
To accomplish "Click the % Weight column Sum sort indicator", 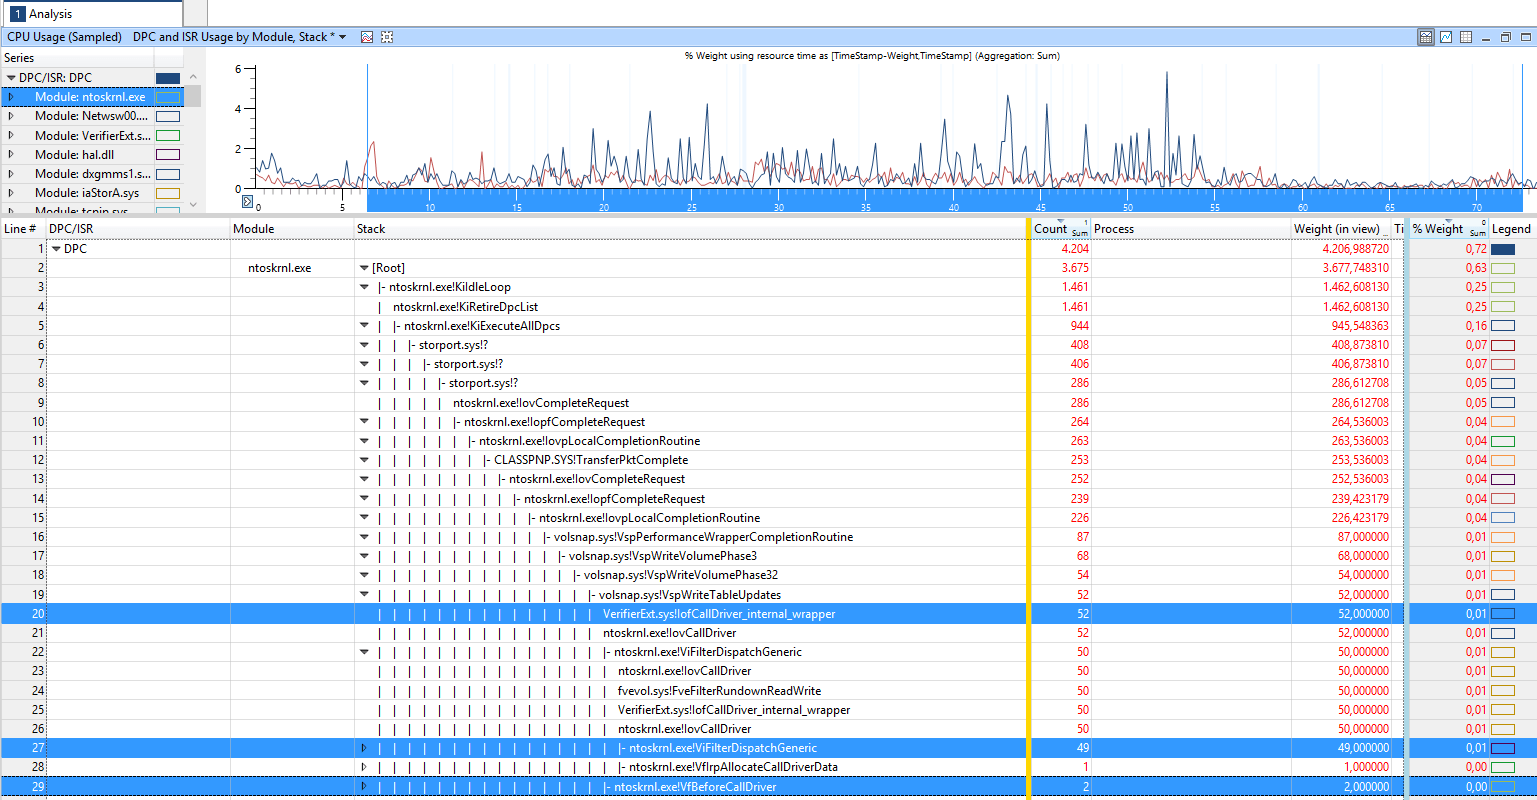I will pos(1477,233).
